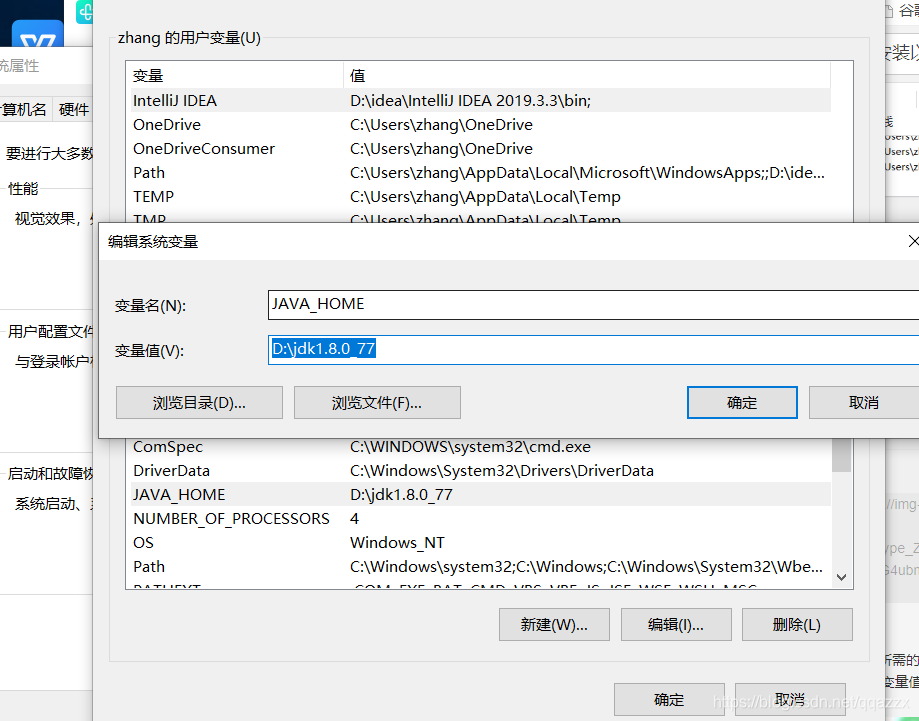Click the bottom 确定 button of environment variables window
The height and width of the screenshot is (721, 919).
click(x=669, y=699)
